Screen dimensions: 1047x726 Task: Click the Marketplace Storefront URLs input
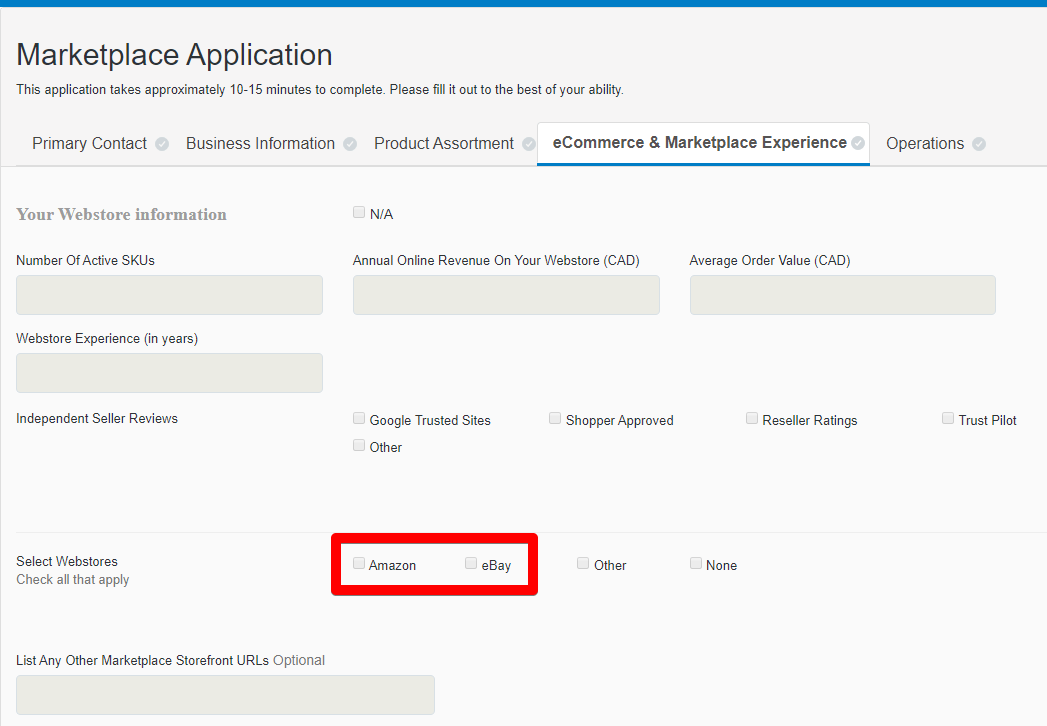coord(224,694)
